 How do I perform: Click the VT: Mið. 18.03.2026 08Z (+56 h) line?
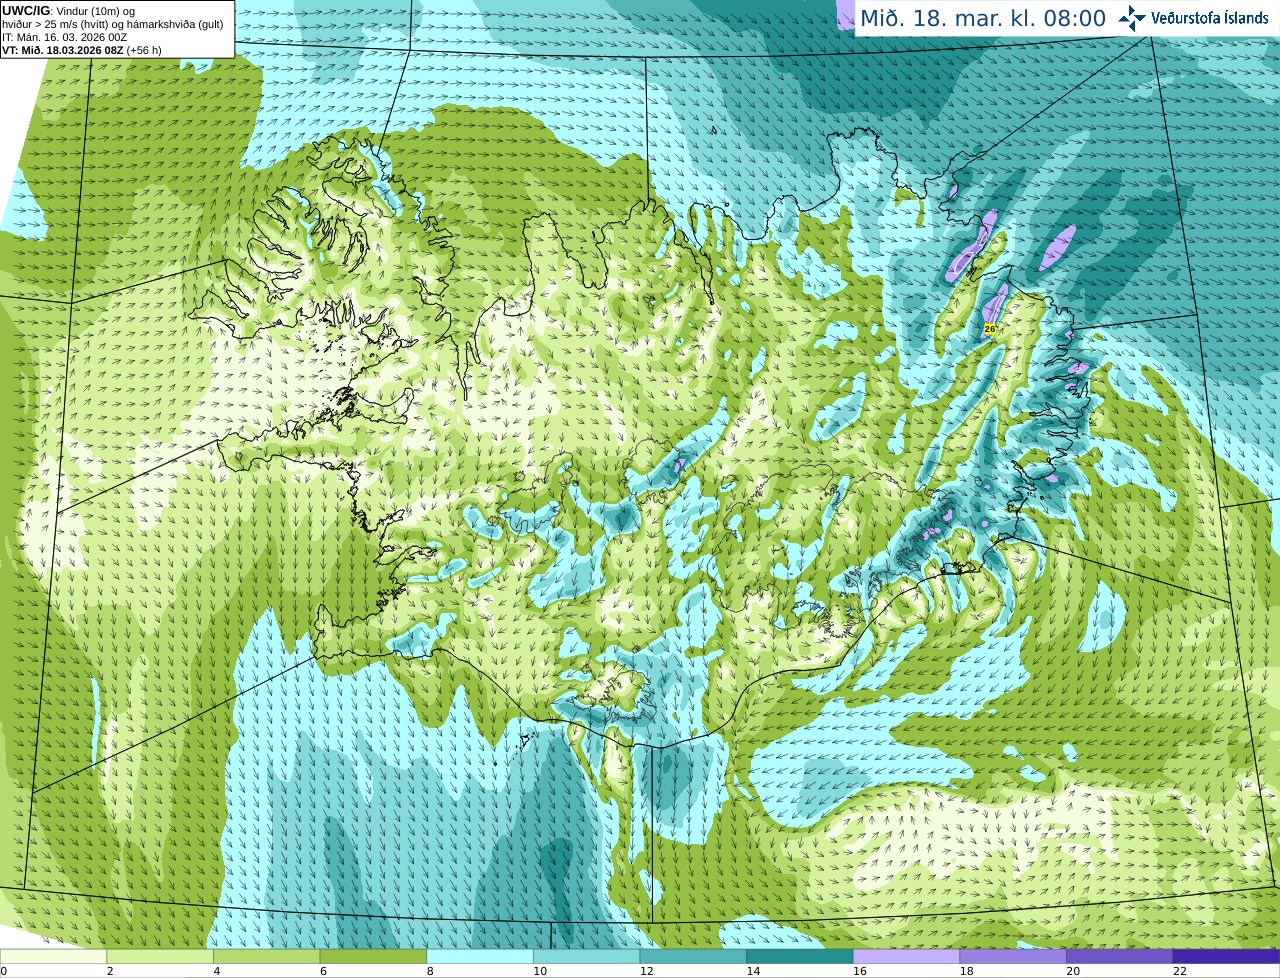pyautogui.click(x=82, y=50)
